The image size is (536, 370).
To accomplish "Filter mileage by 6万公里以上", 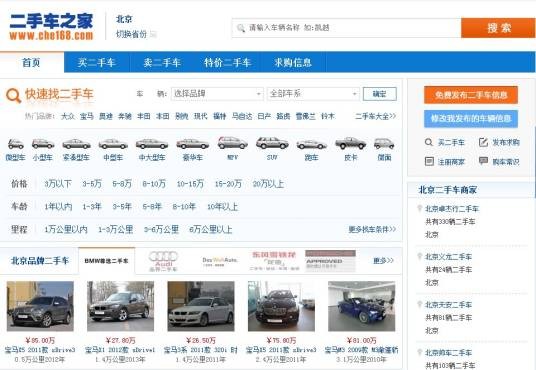I will [x=211, y=229].
